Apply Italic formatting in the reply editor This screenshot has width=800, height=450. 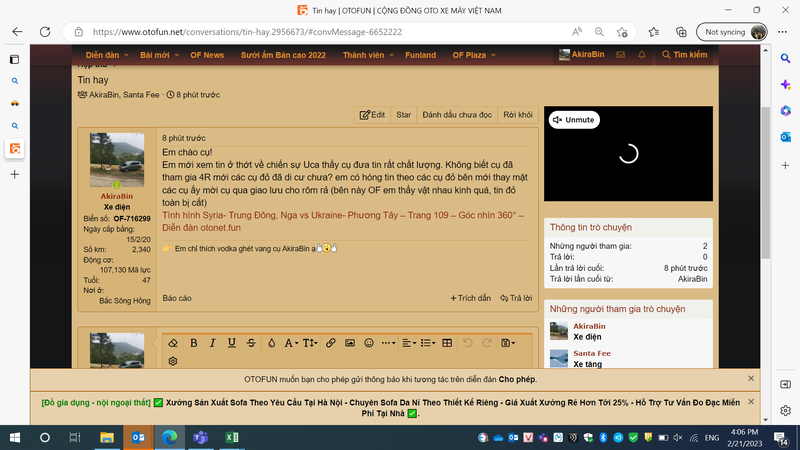tap(212, 343)
